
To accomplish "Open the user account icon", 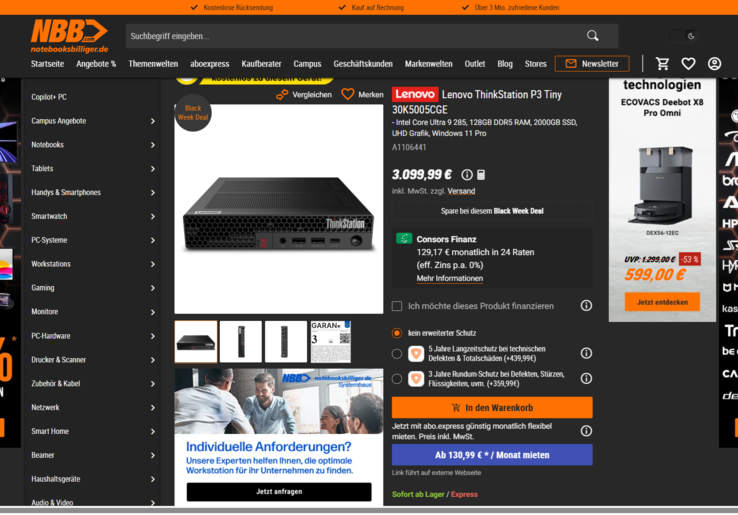I will pyautogui.click(x=714, y=64).
